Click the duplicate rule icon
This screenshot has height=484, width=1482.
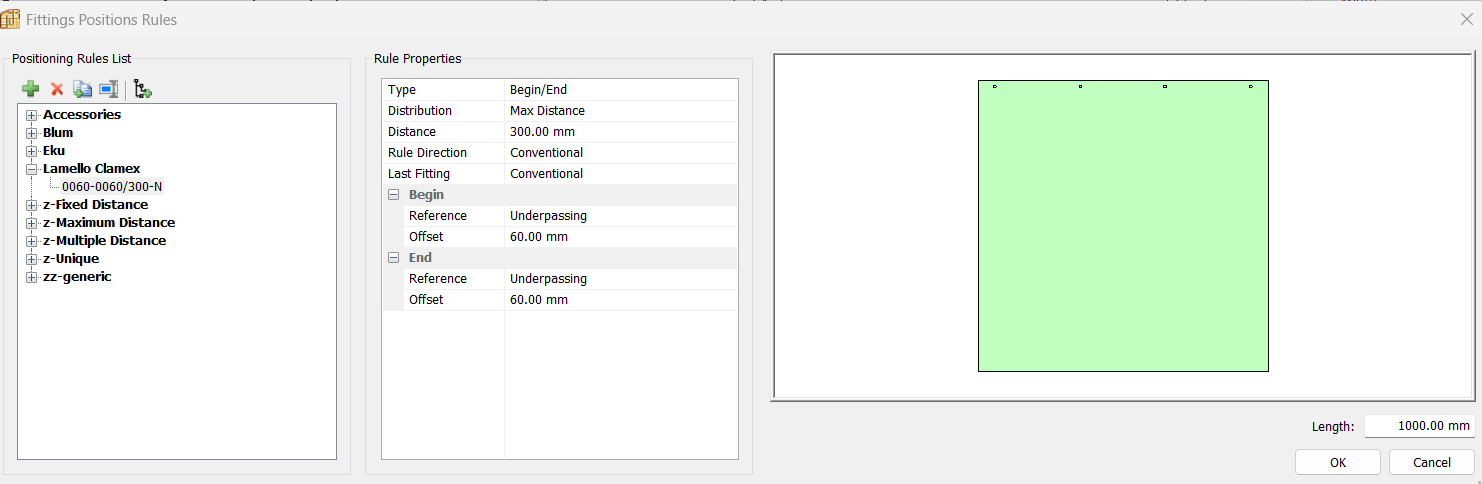coord(83,89)
